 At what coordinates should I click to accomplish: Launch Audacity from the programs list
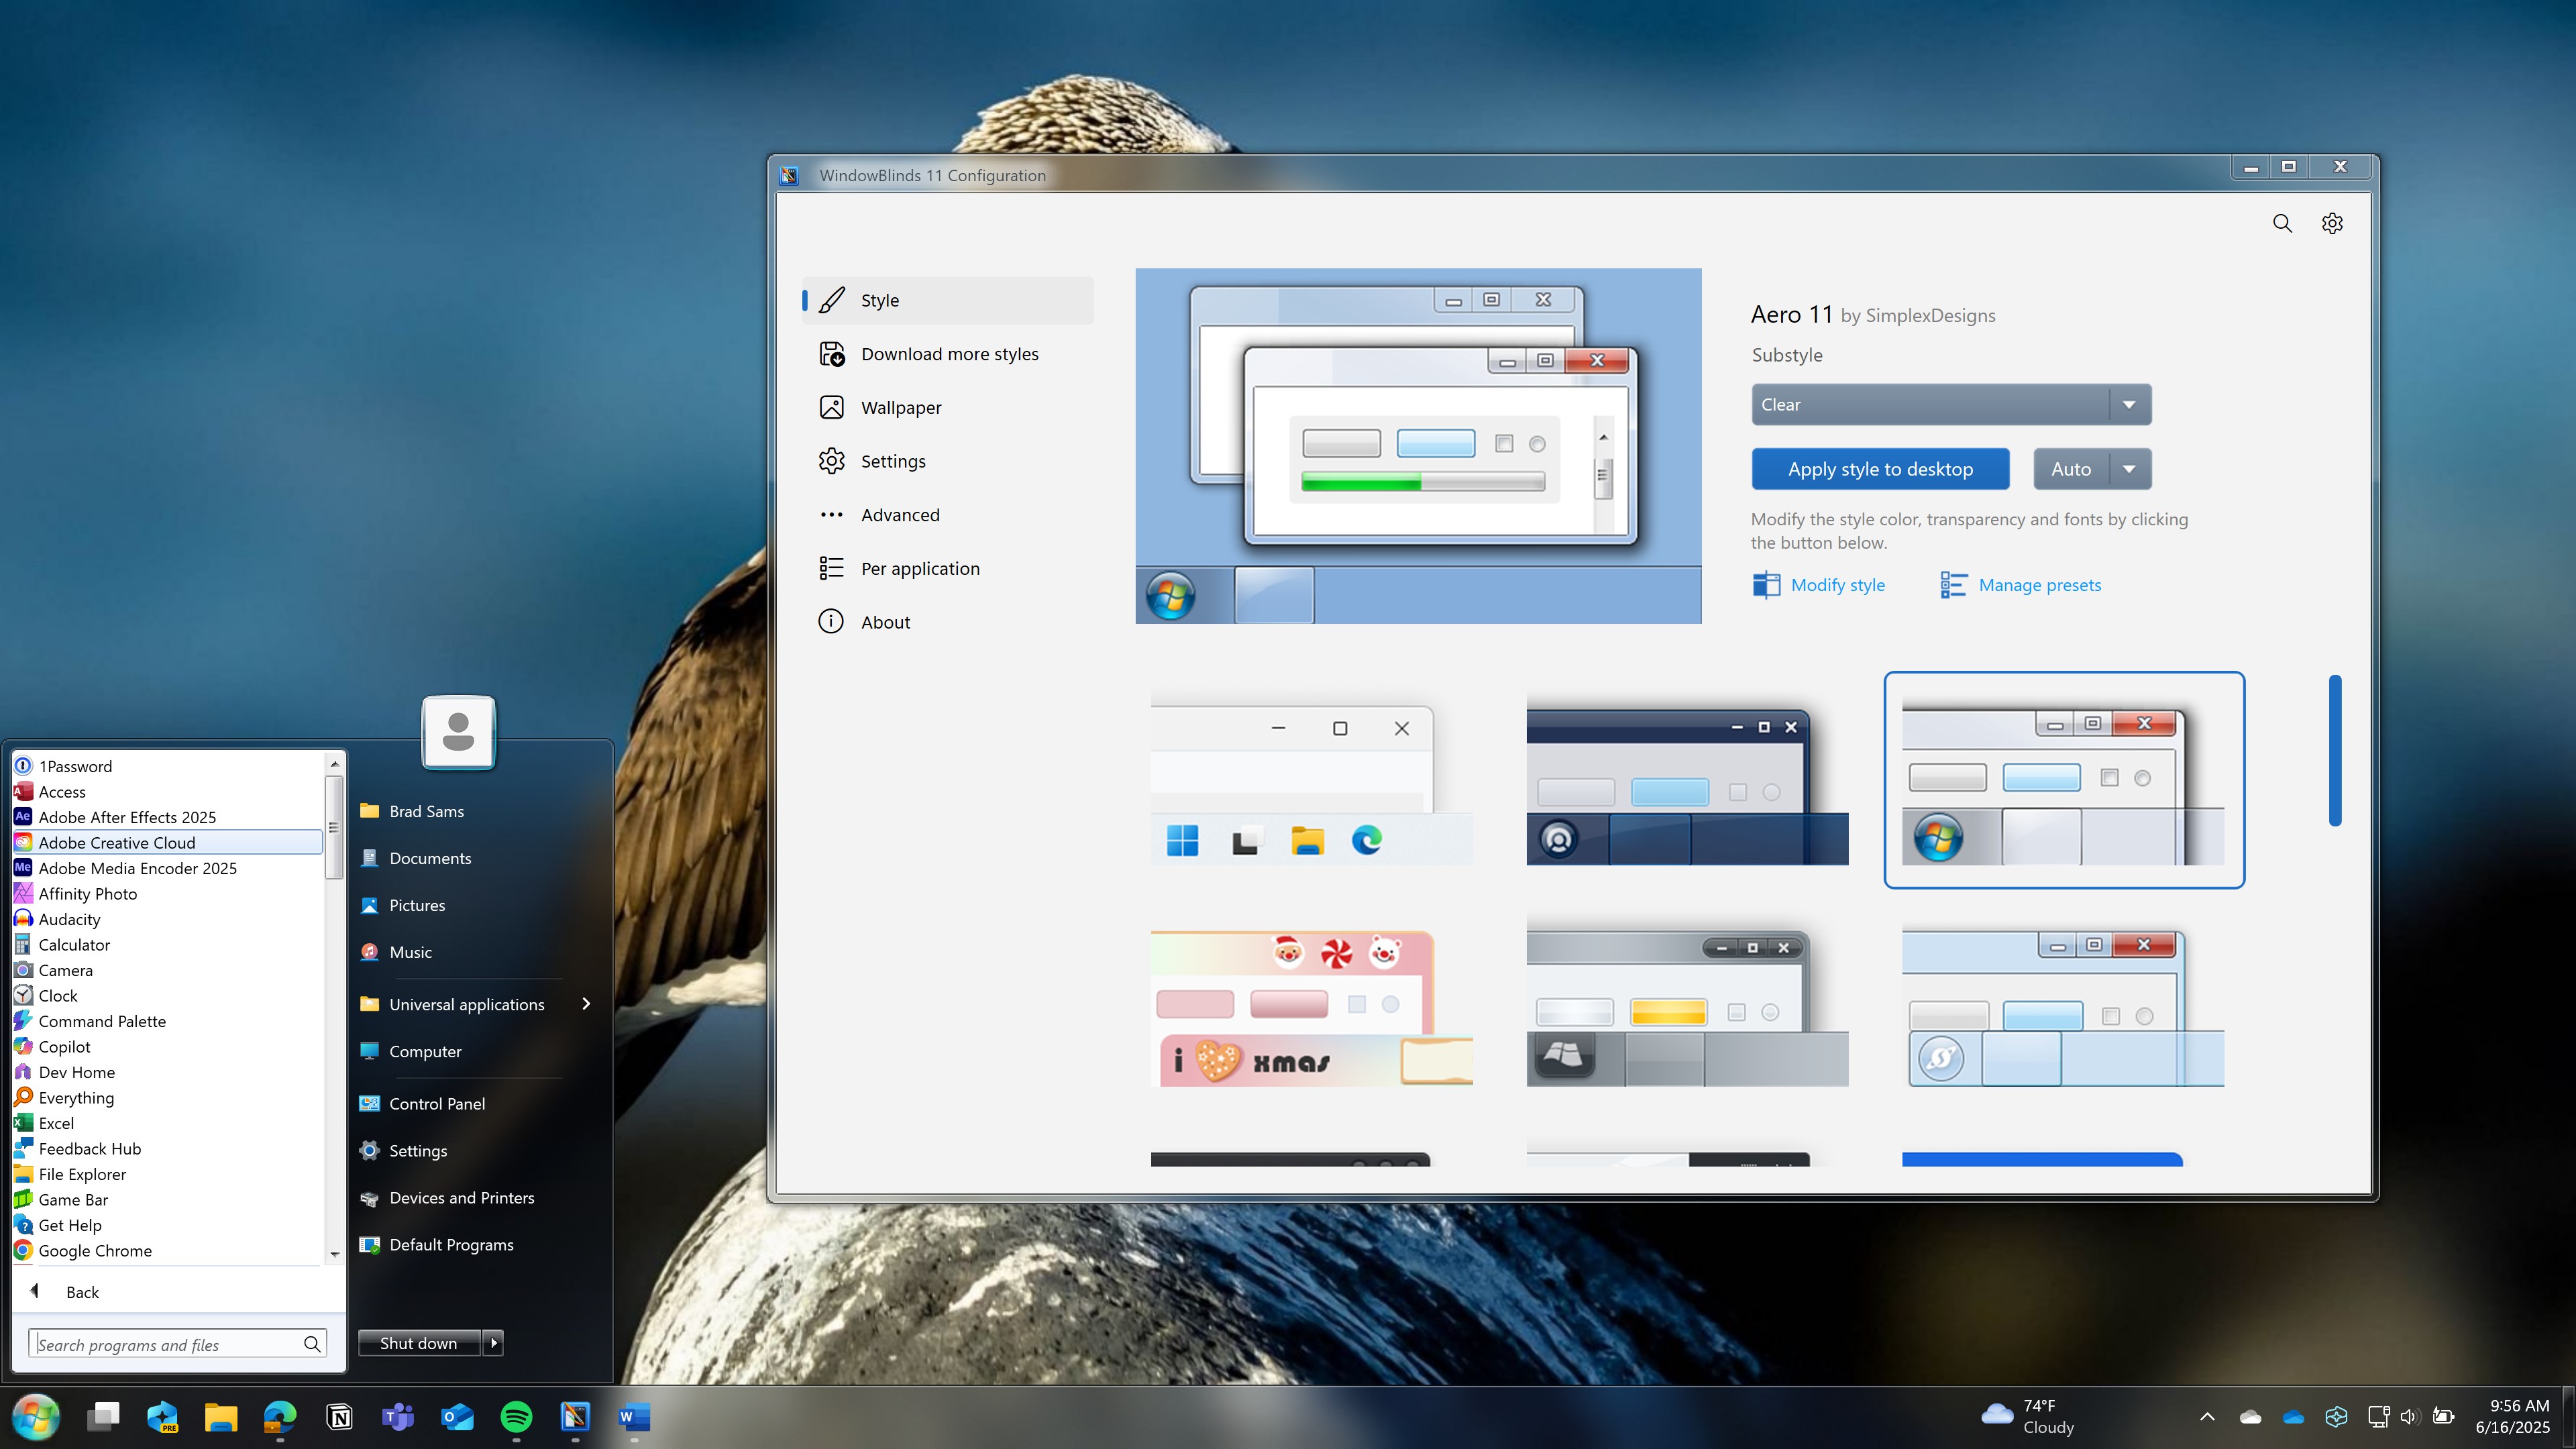[167, 919]
